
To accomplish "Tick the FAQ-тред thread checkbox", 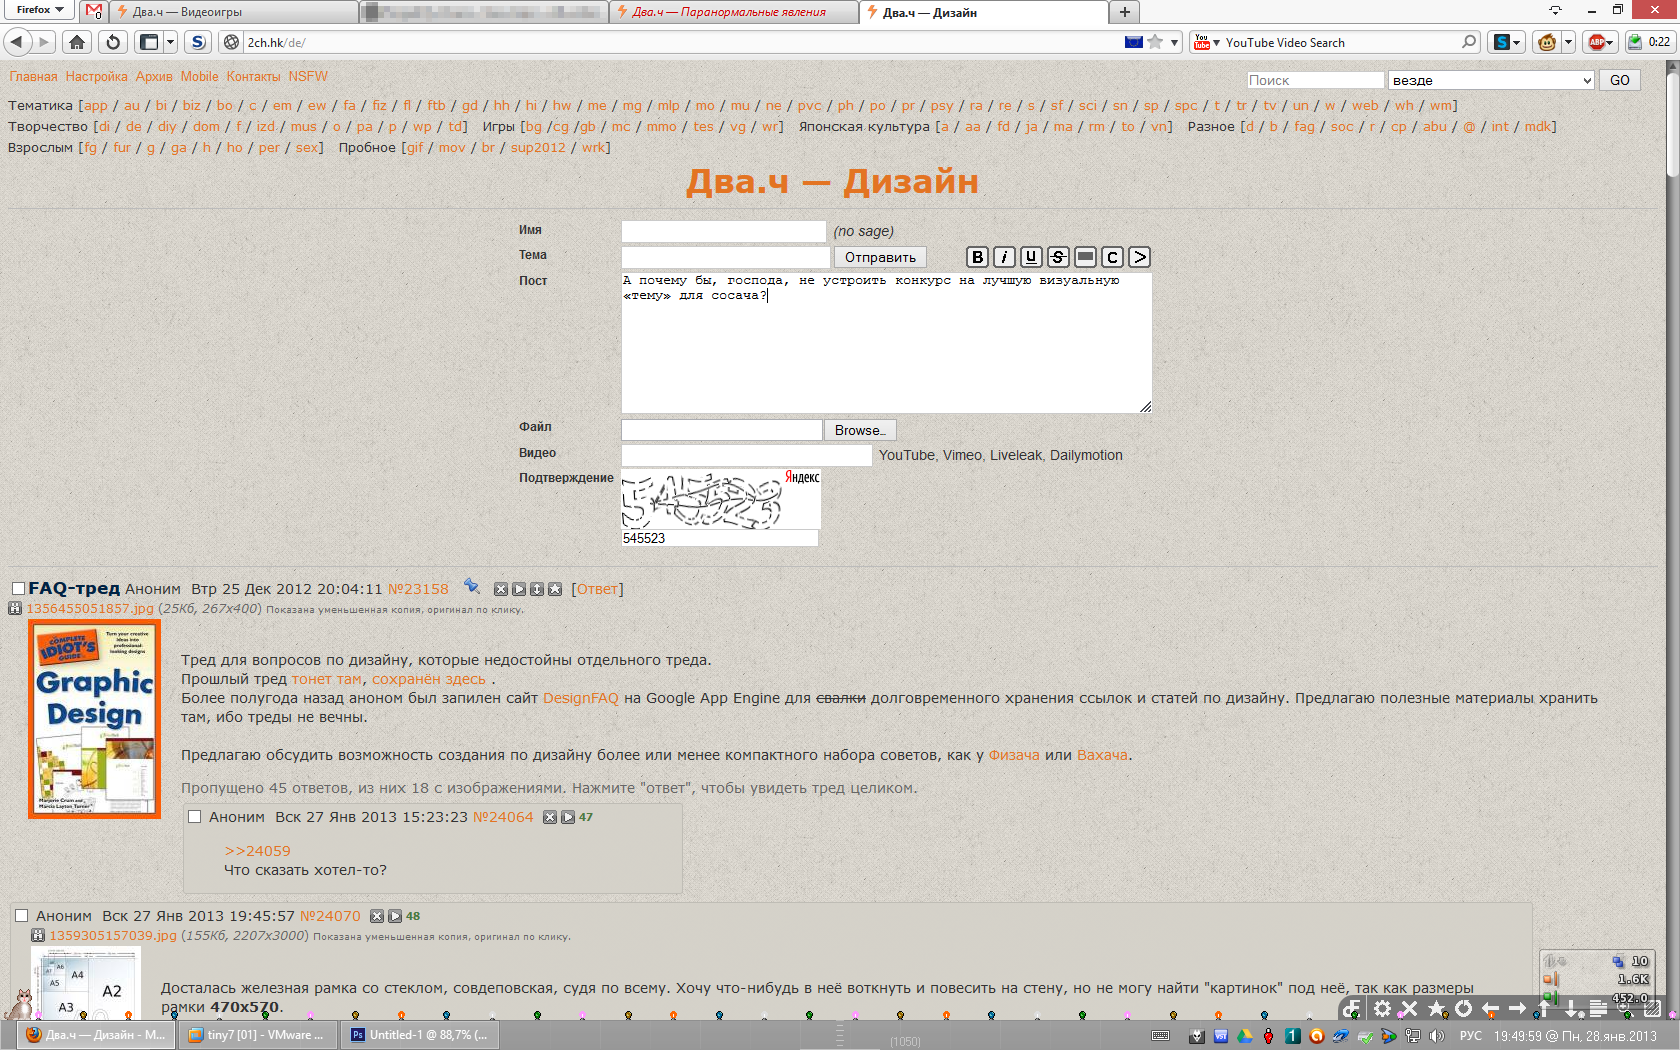I will pyautogui.click(x=18, y=589).
